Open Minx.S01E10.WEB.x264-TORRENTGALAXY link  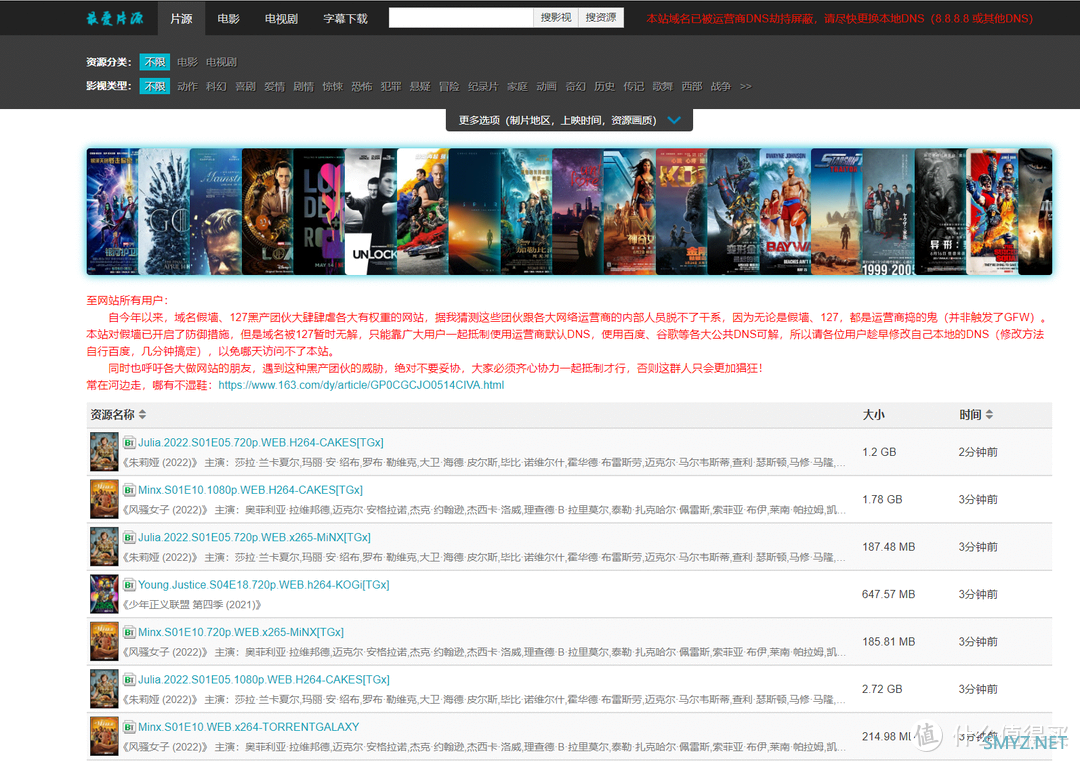pyautogui.click(x=249, y=727)
